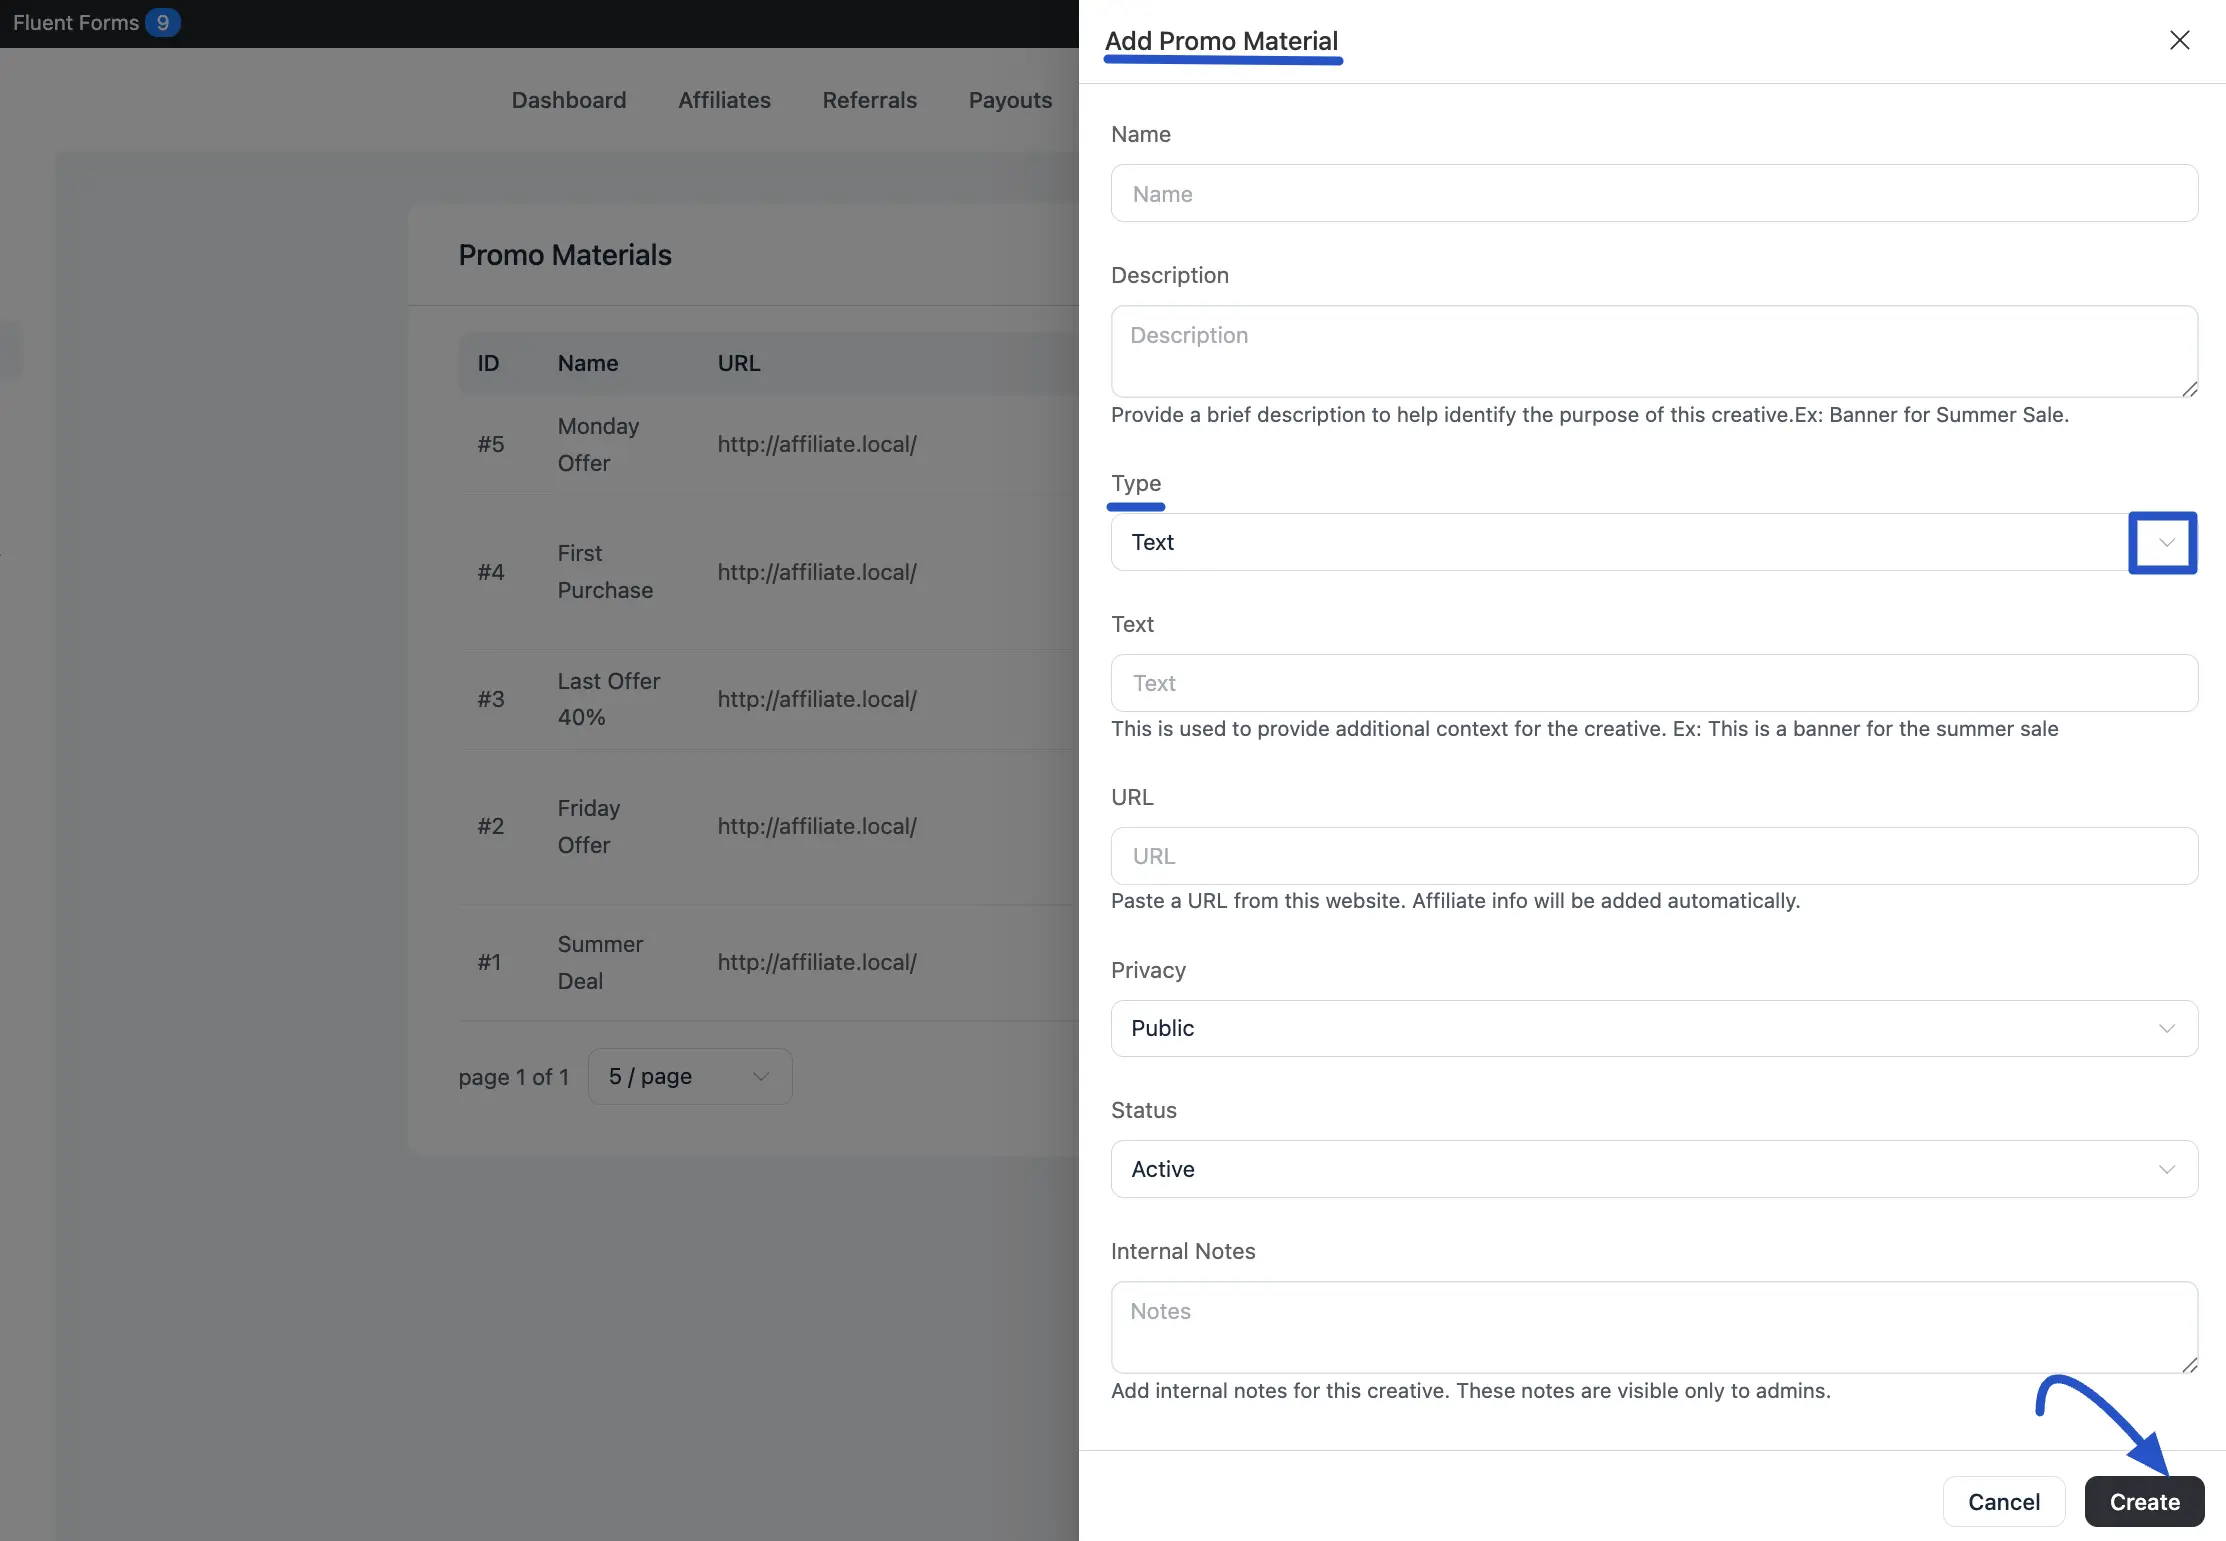Click the Internal Notes textarea
Screen dimensions: 2226x1541
(x=1653, y=1326)
